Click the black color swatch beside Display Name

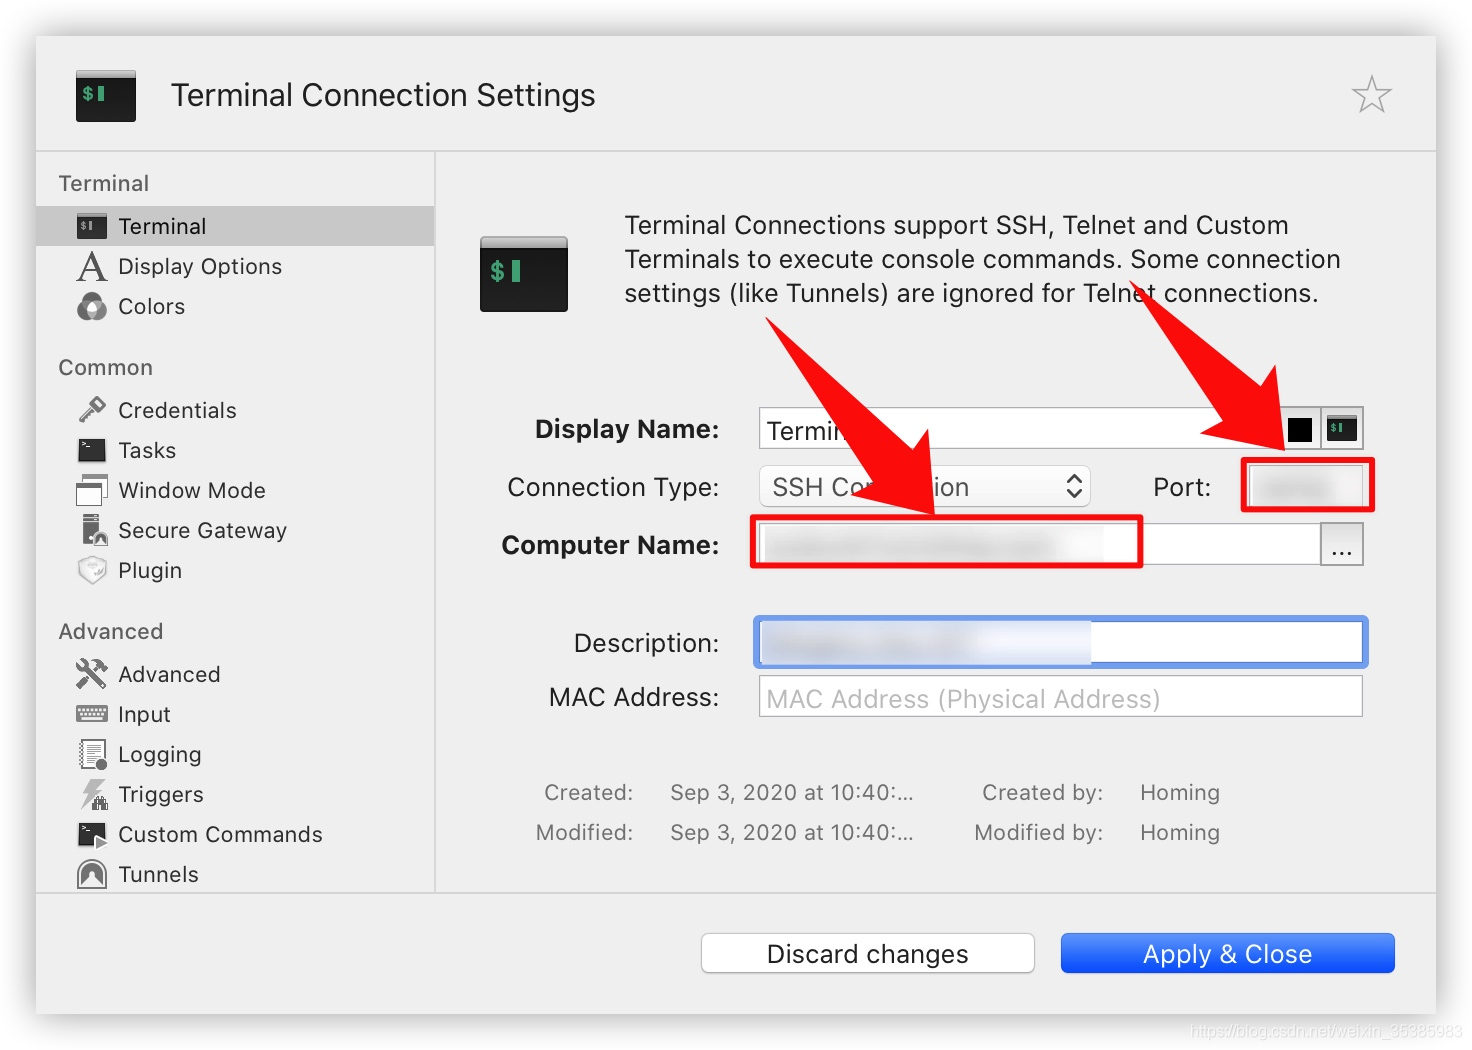tap(1300, 430)
